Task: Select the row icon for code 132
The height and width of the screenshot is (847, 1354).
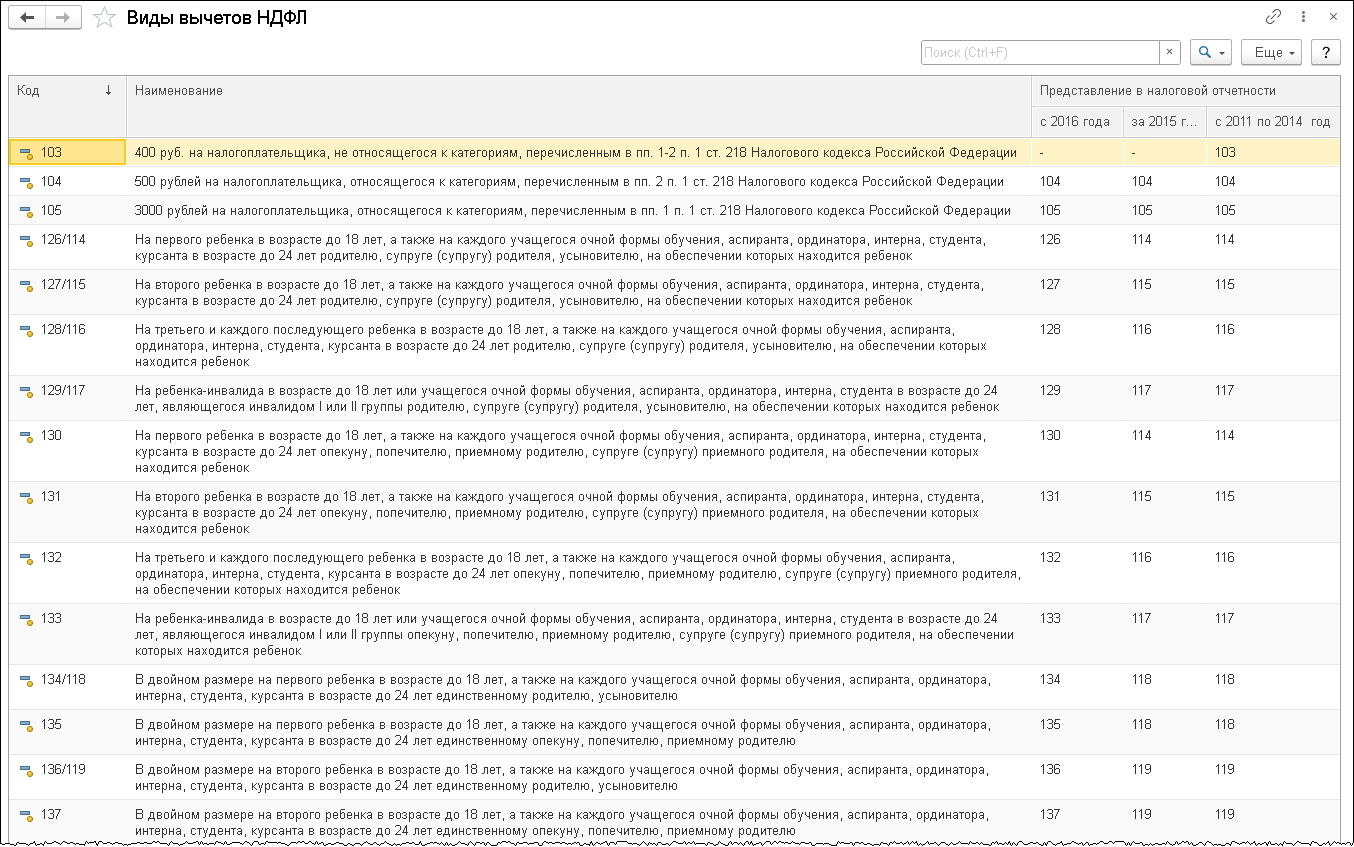Action: tap(27, 558)
